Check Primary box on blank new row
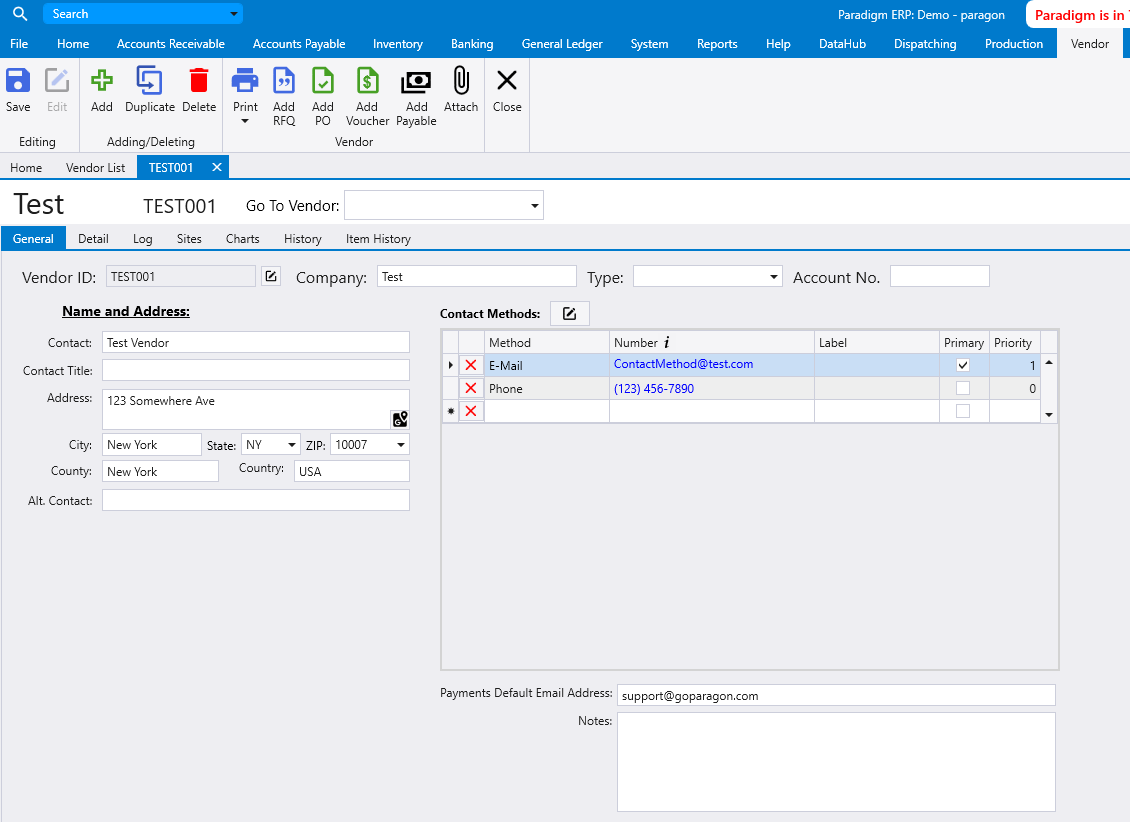Screen dimensions: 1130x822 point(963,411)
